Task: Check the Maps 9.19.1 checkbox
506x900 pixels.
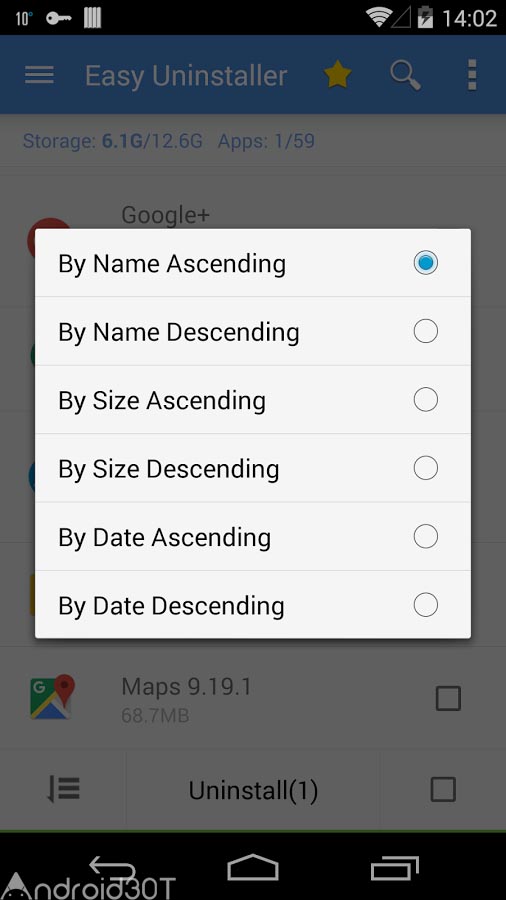Action: 448,699
